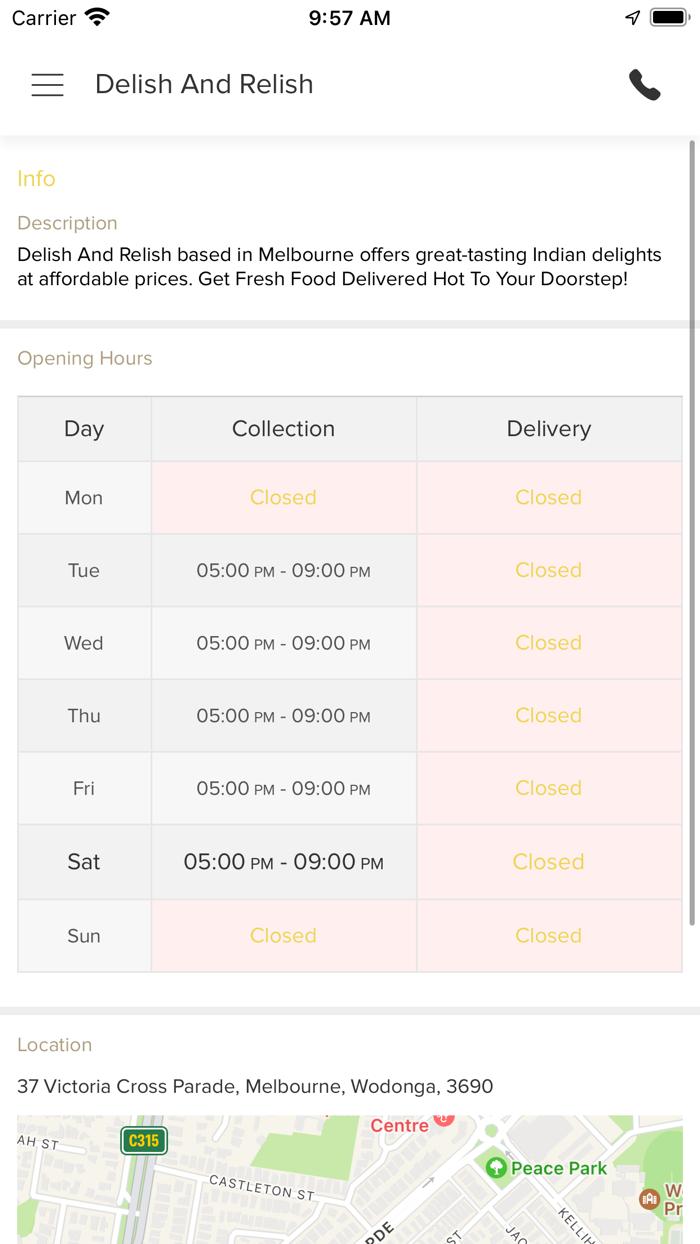The width and height of the screenshot is (700, 1244).
Task: Click the Delivery column header
Action: 549,429
